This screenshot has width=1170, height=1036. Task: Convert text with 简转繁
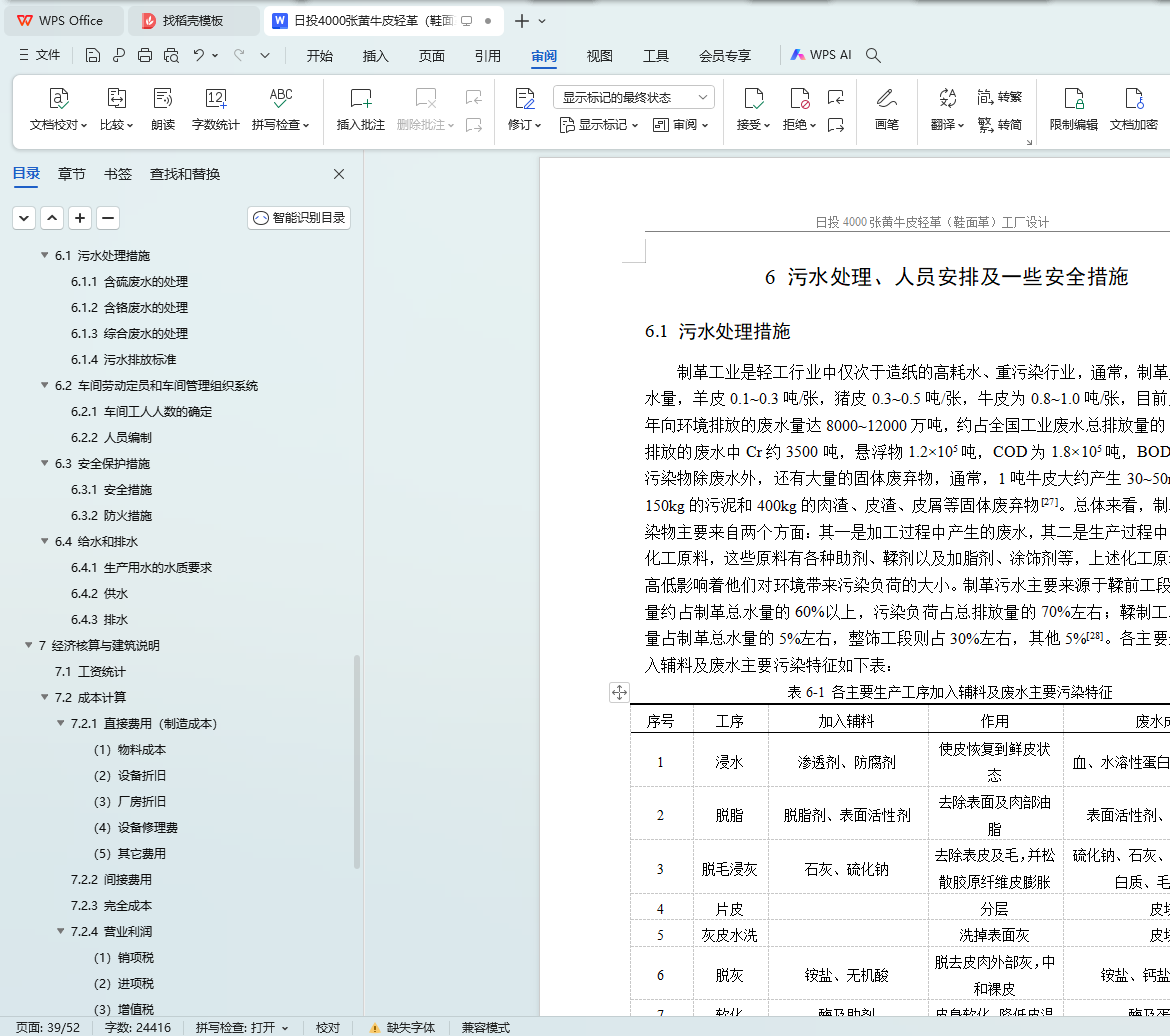(1000, 97)
